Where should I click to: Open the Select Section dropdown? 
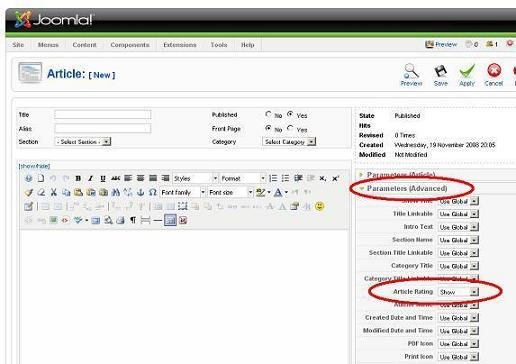83,142
